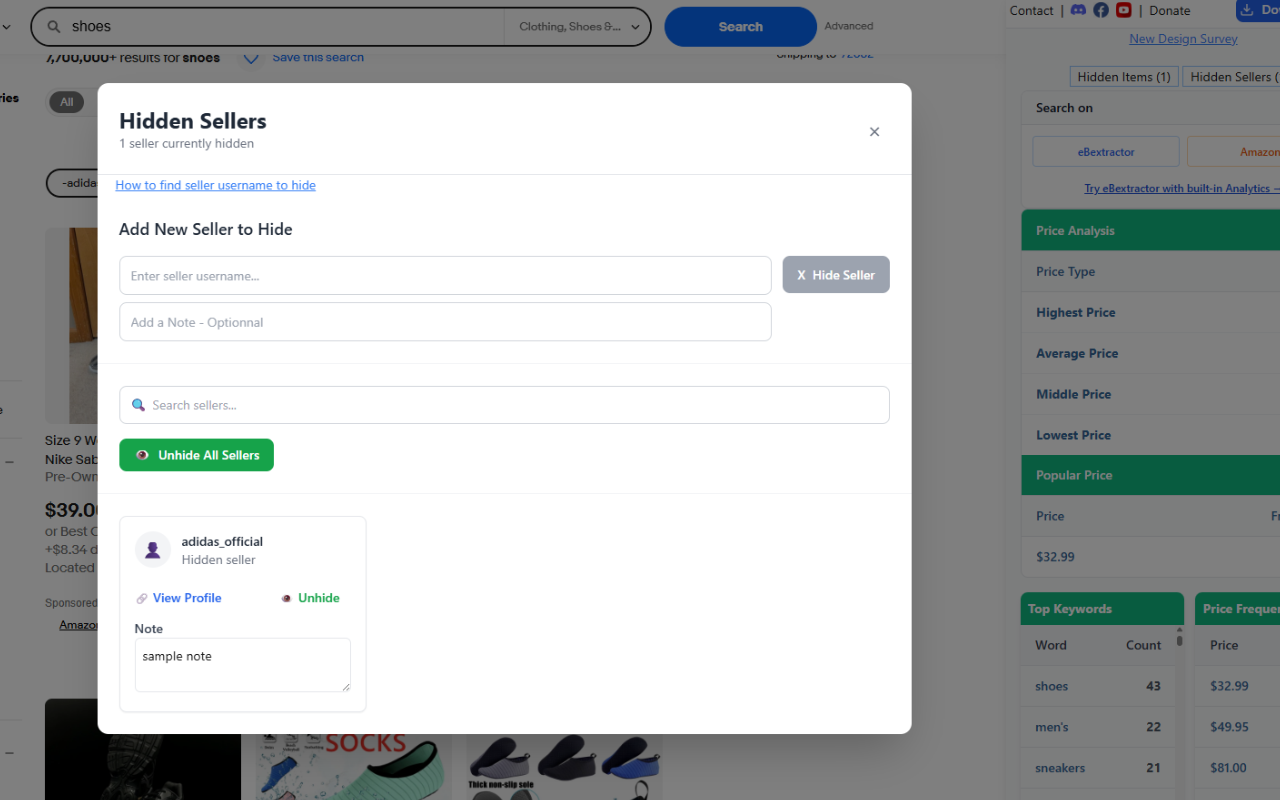Viewport: 1280px width, 800px height.
Task: Click the Facebook icon at the top
Action: pos(1101,10)
